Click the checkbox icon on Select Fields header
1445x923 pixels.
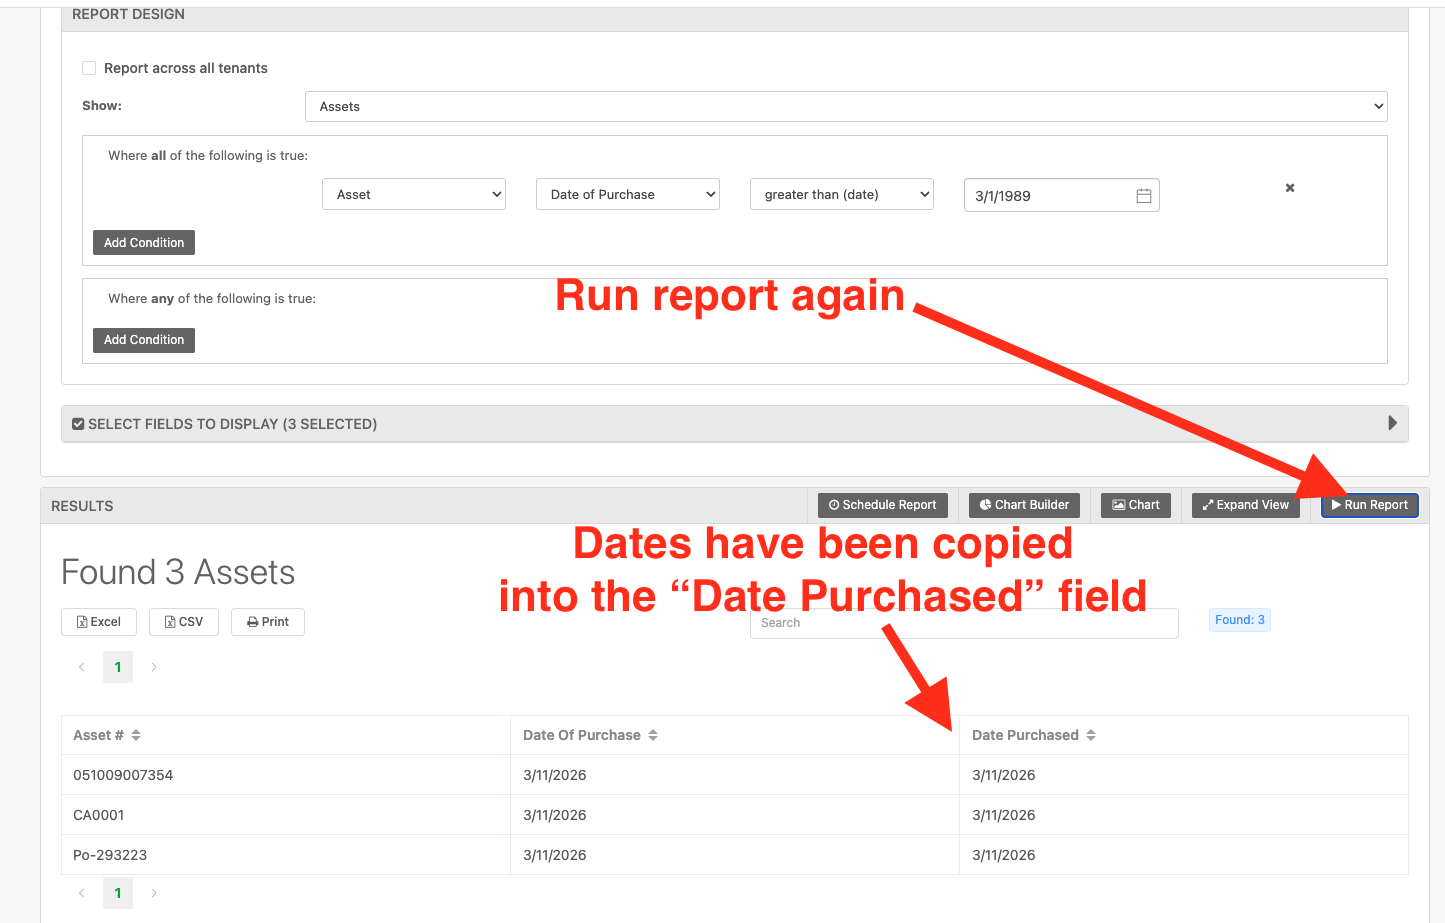pos(77,423)
